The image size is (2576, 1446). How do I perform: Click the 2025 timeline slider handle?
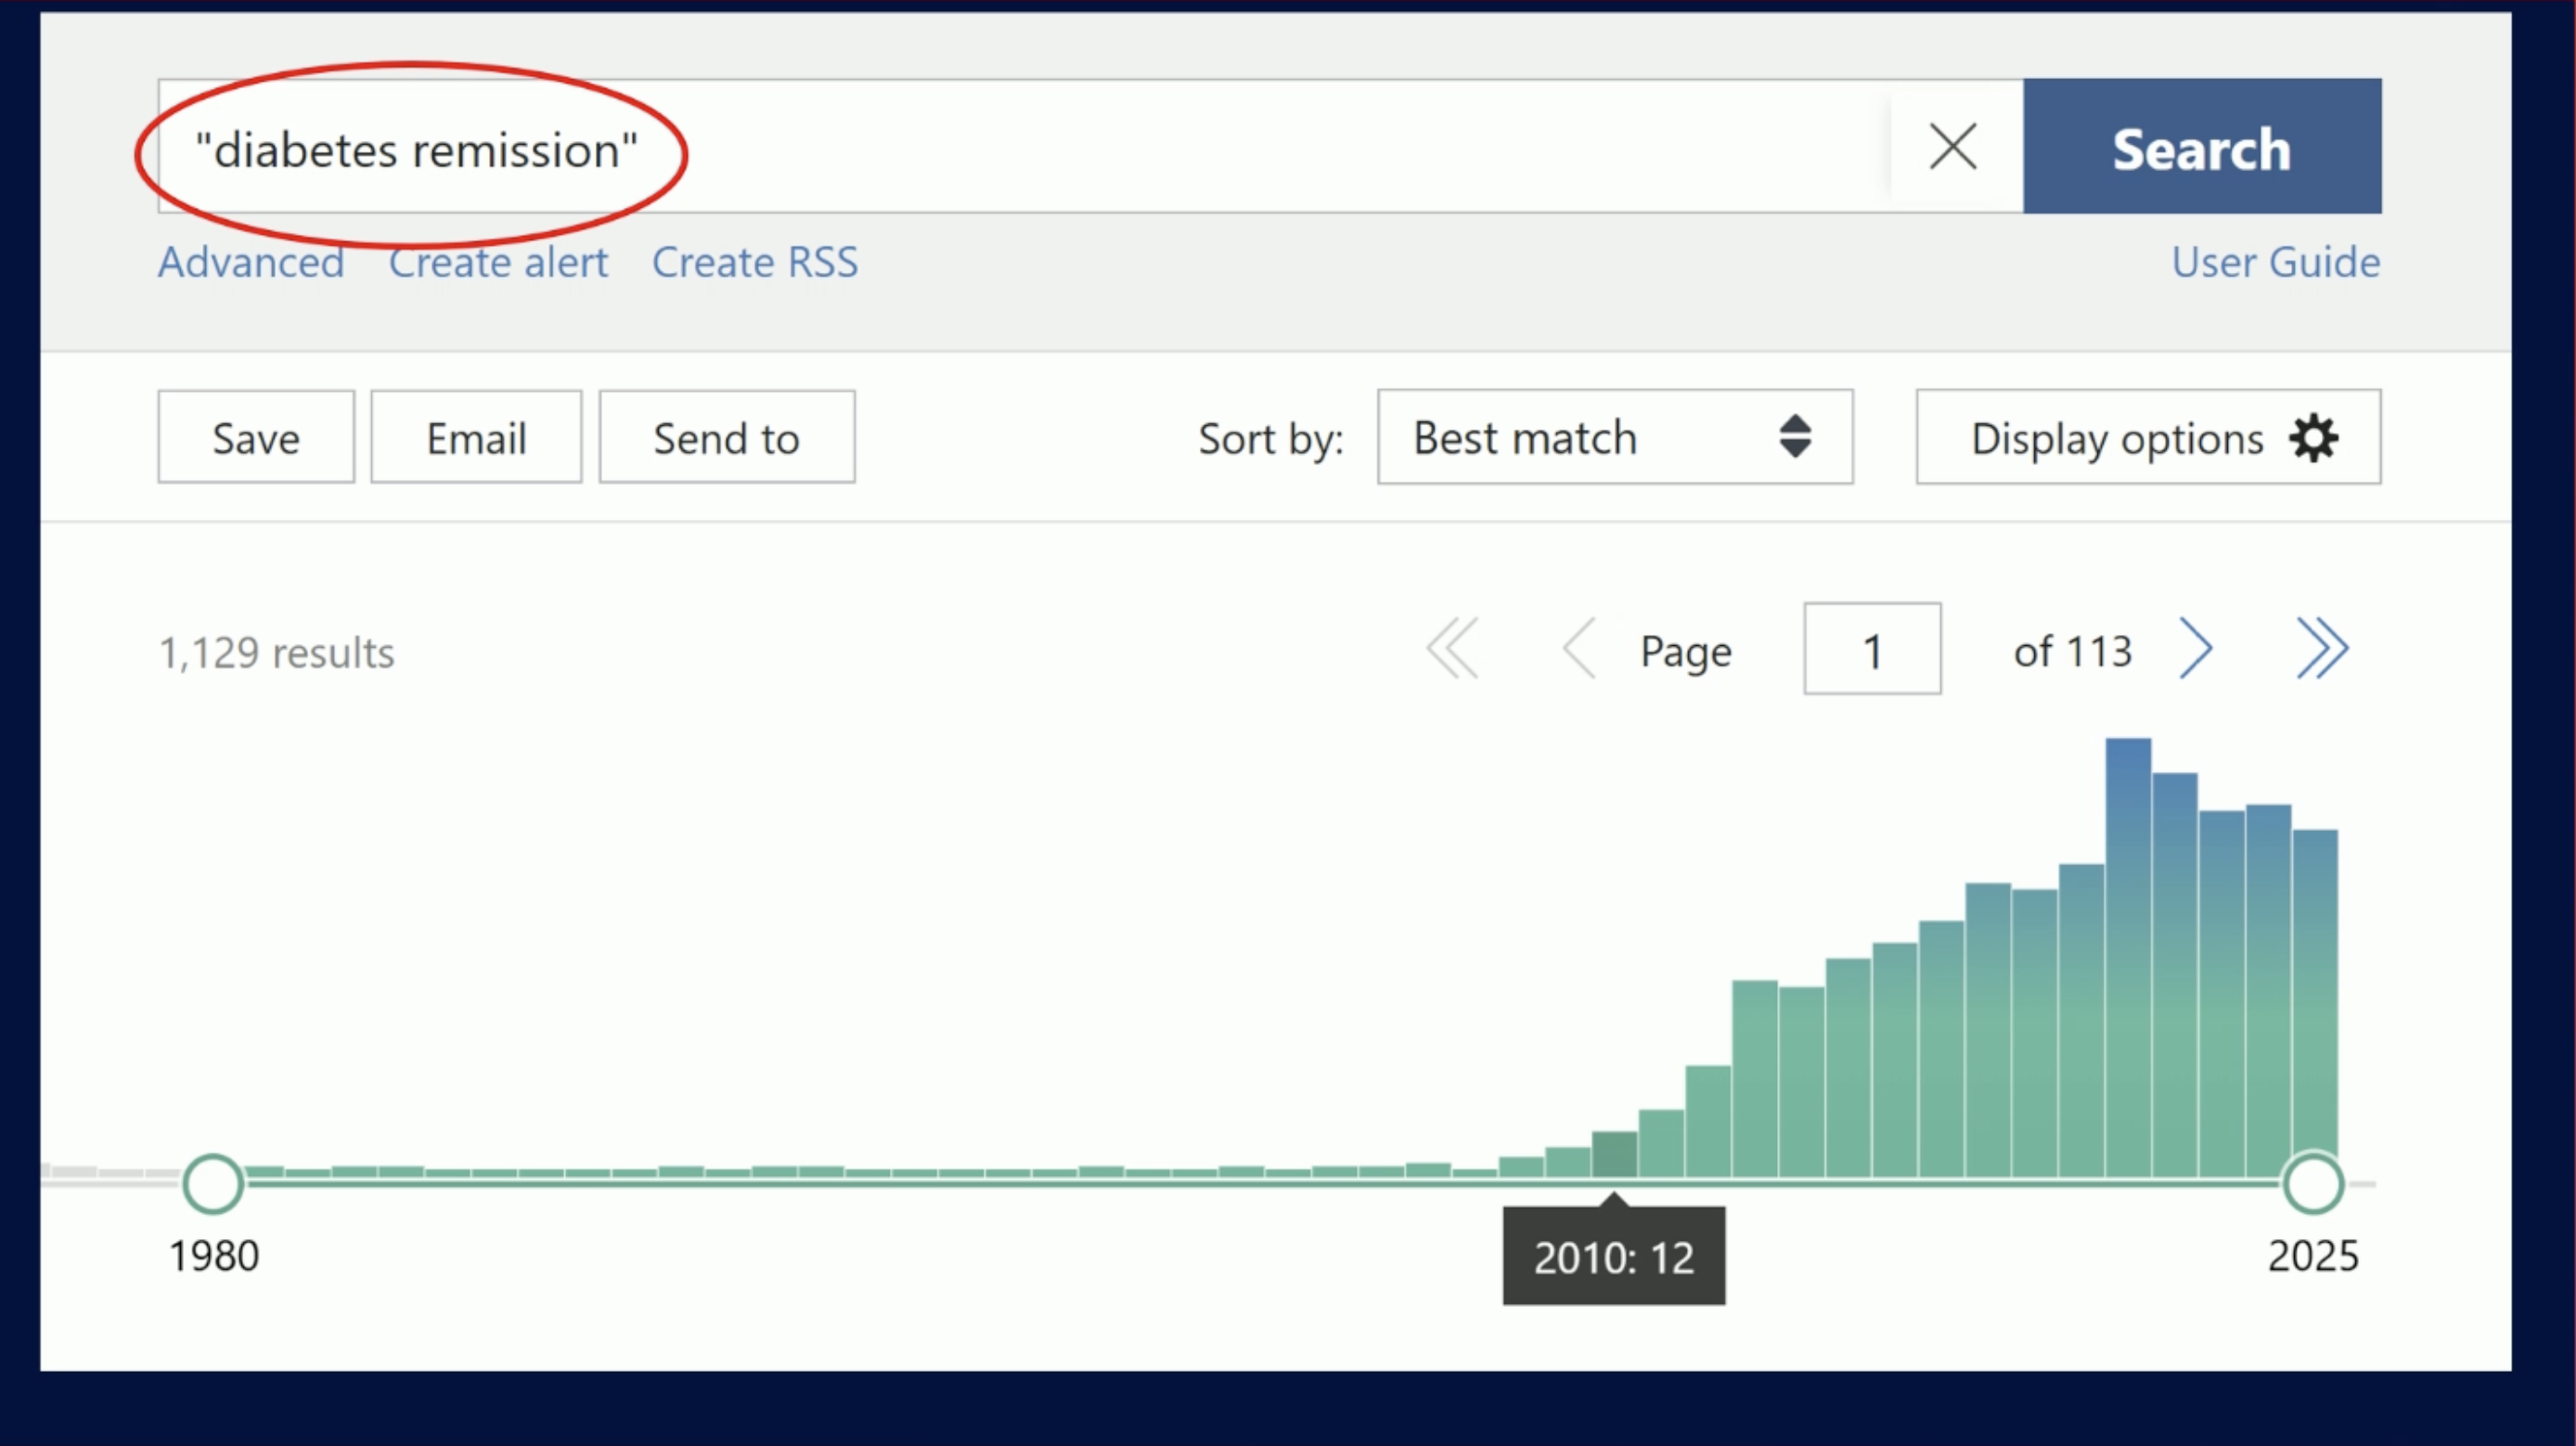click(2312, 1184)
